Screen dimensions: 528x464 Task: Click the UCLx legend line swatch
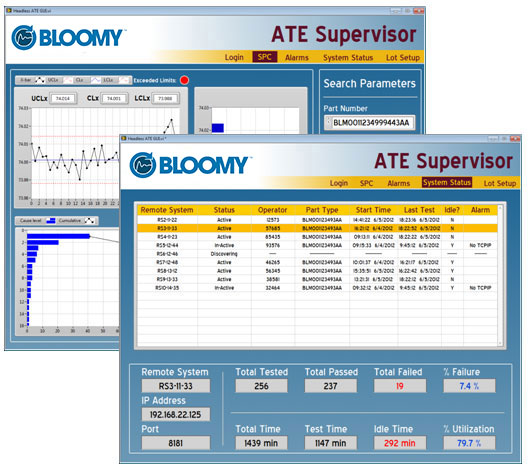point(68,80)
